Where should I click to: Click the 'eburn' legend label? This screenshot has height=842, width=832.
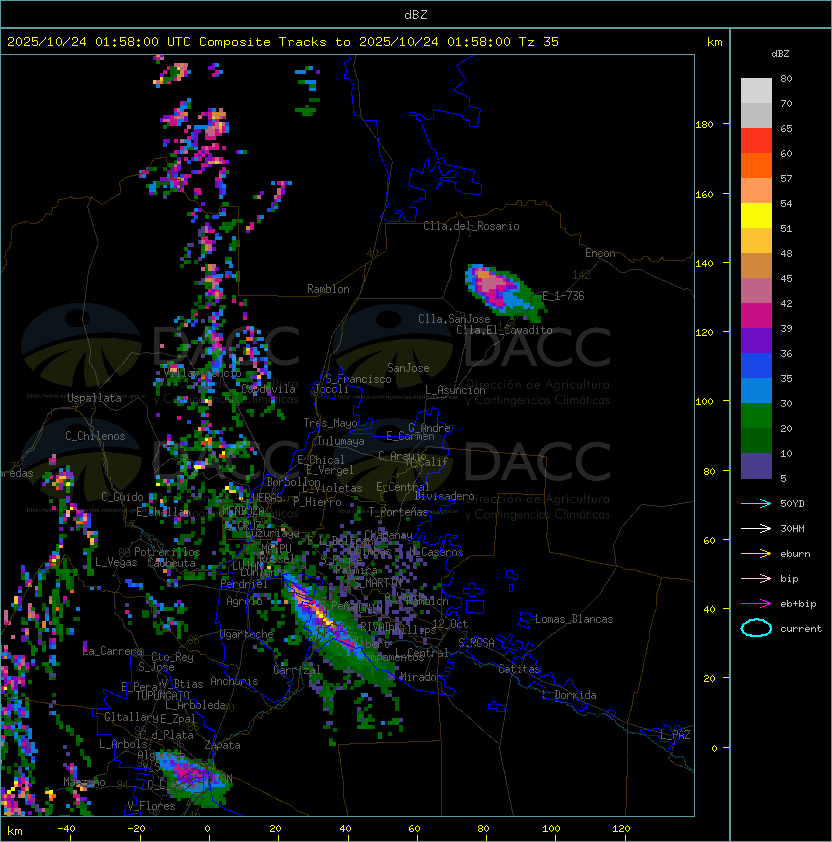click(x=795, y=554)
